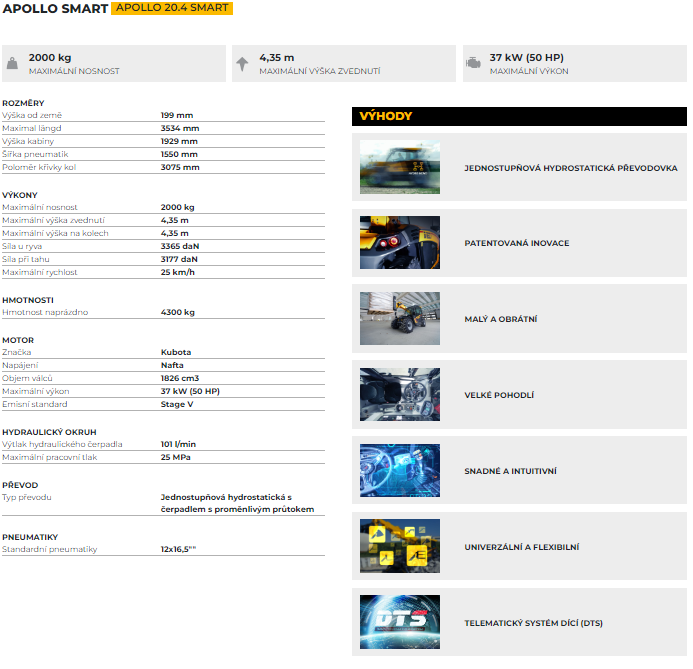
Task: Click the Snadné a intuitivní label
Action: [510, 471]
